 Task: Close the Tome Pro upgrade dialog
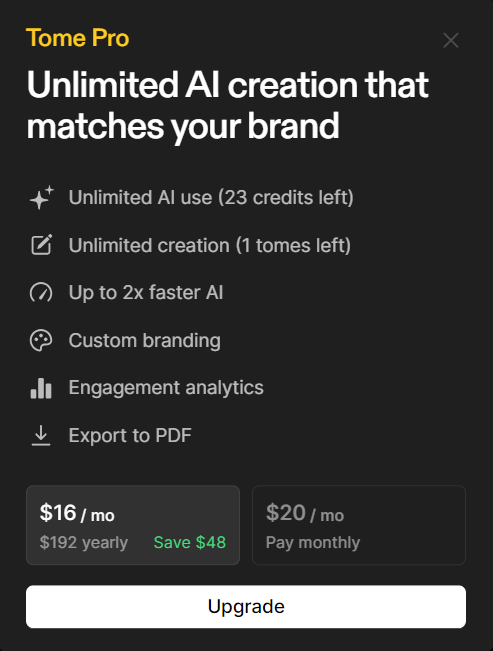click(x=451, y=40)
